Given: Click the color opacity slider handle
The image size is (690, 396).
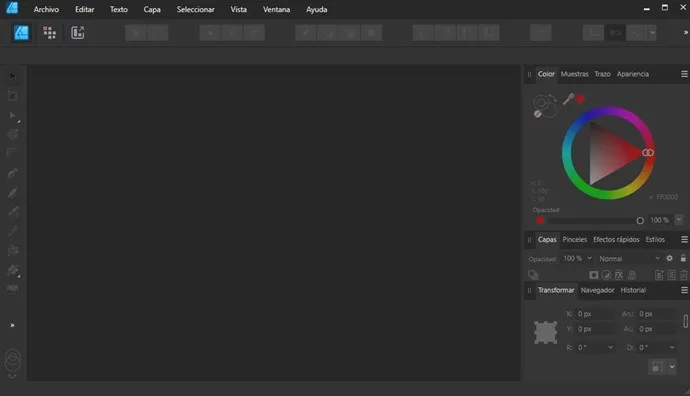Looking at the screenshot, I should pos(640,220).
